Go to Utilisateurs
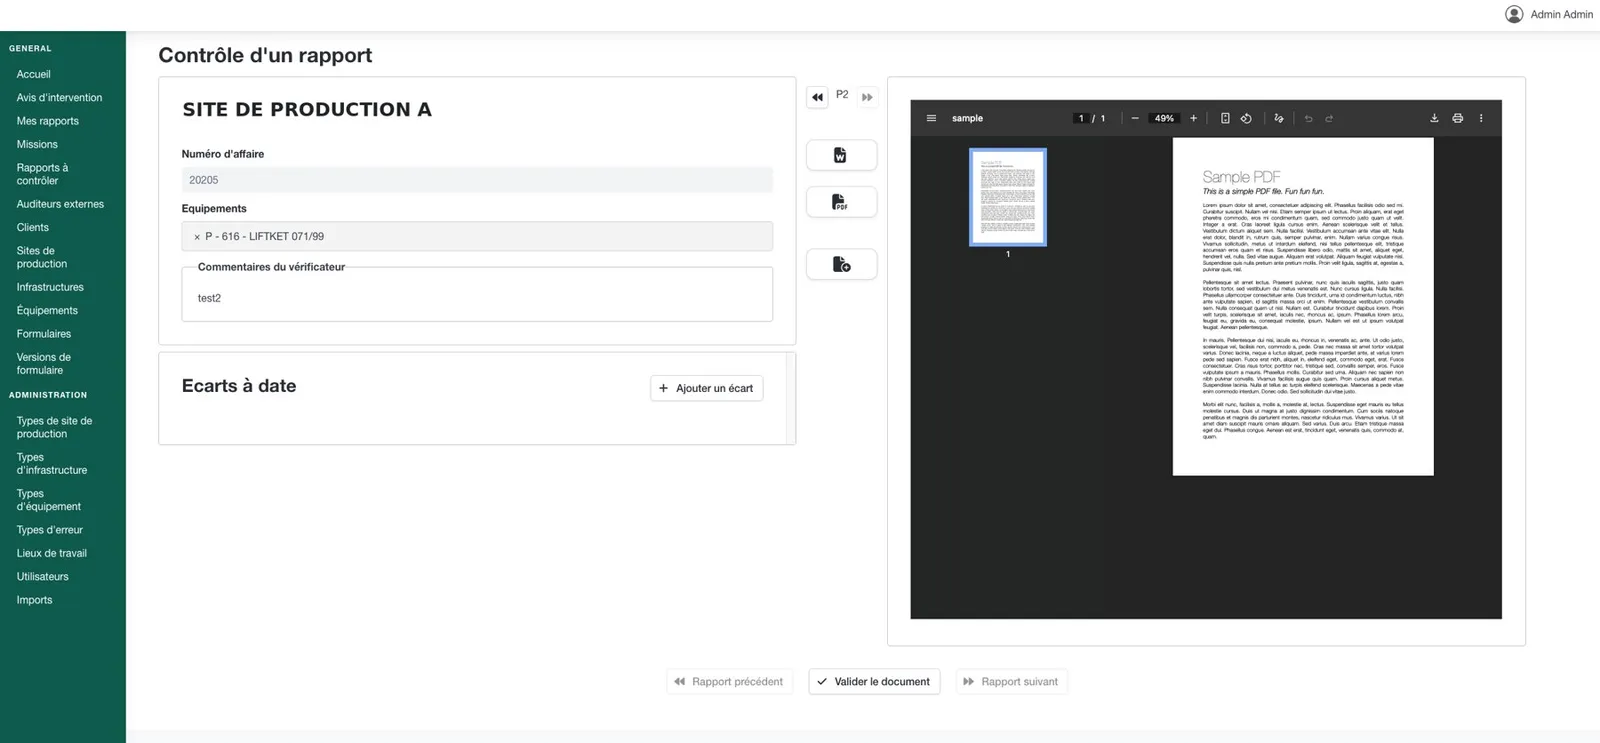Image resolution: width=1600 pixels, height=743 pixels. pyautogui.click(x=43, y=576)
